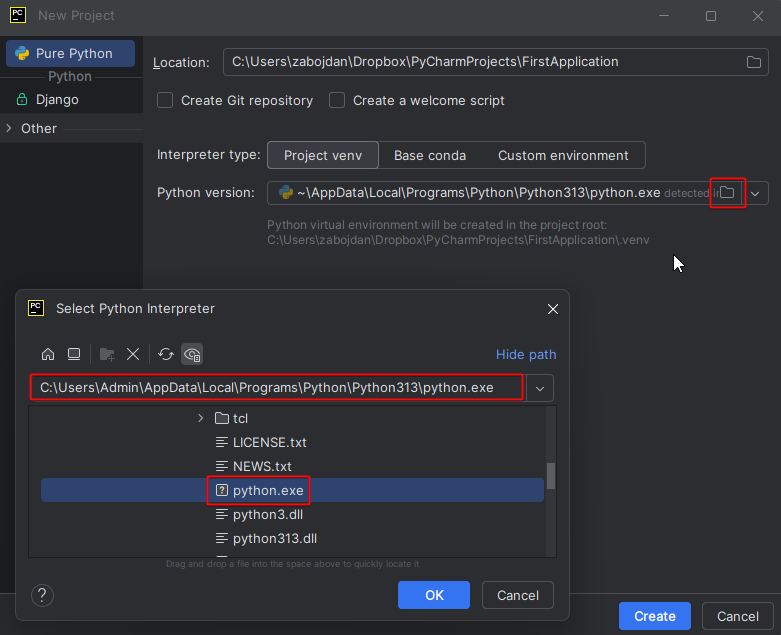781x635 pixels.
Task: Click the file tree scrollbar thumb
Action: click(x=550, y=476)
